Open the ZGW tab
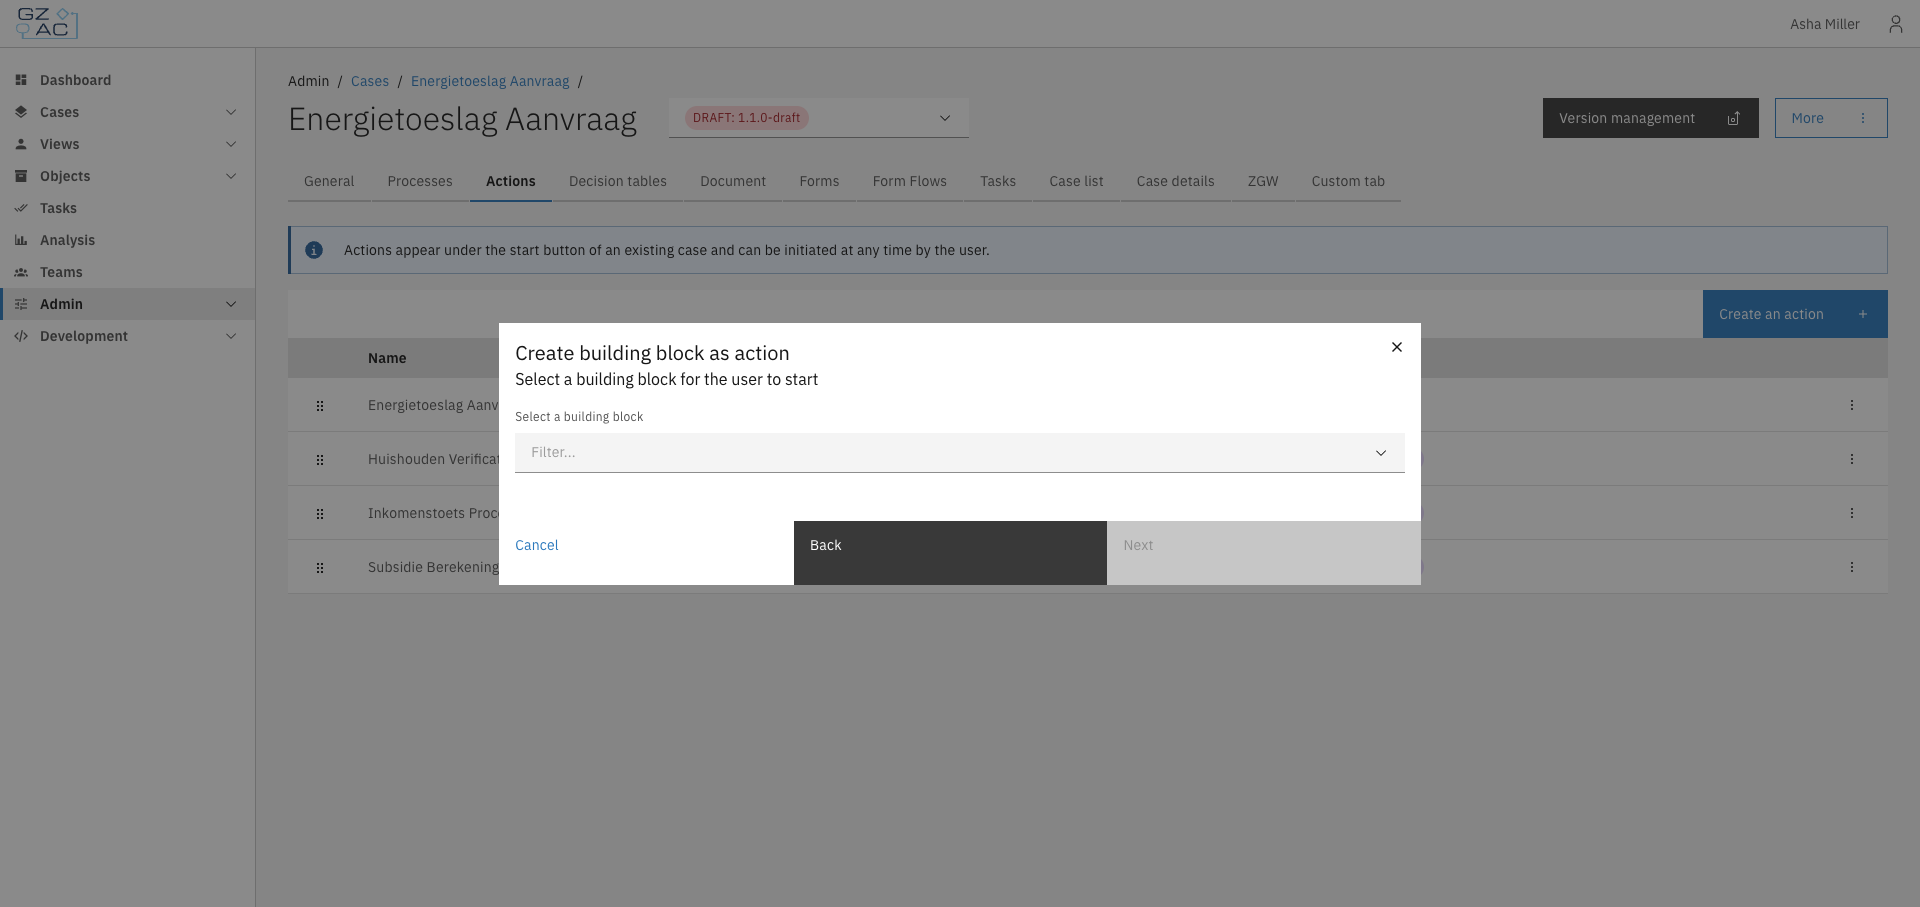 [1263, 181]
